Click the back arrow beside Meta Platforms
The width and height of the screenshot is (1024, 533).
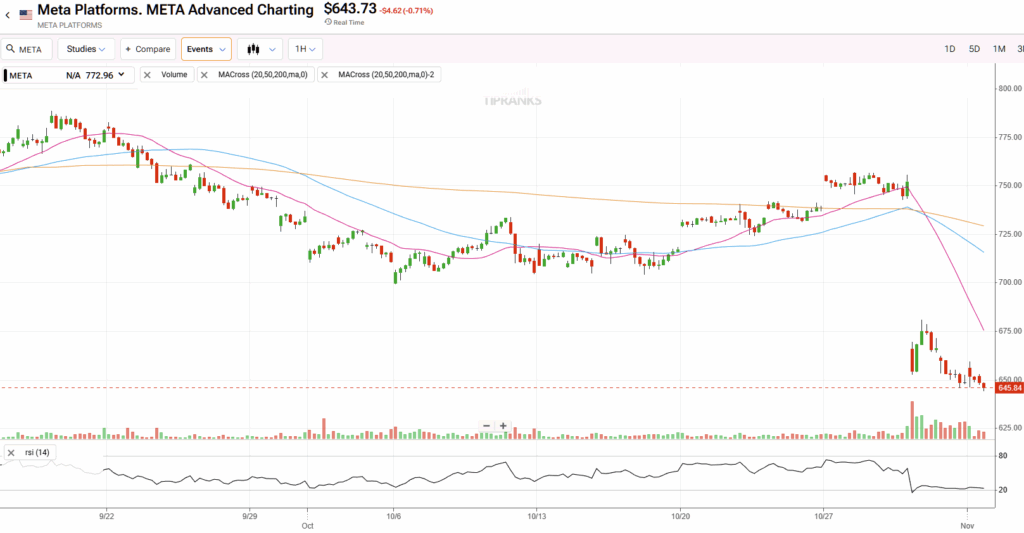[x=8, y=15]
